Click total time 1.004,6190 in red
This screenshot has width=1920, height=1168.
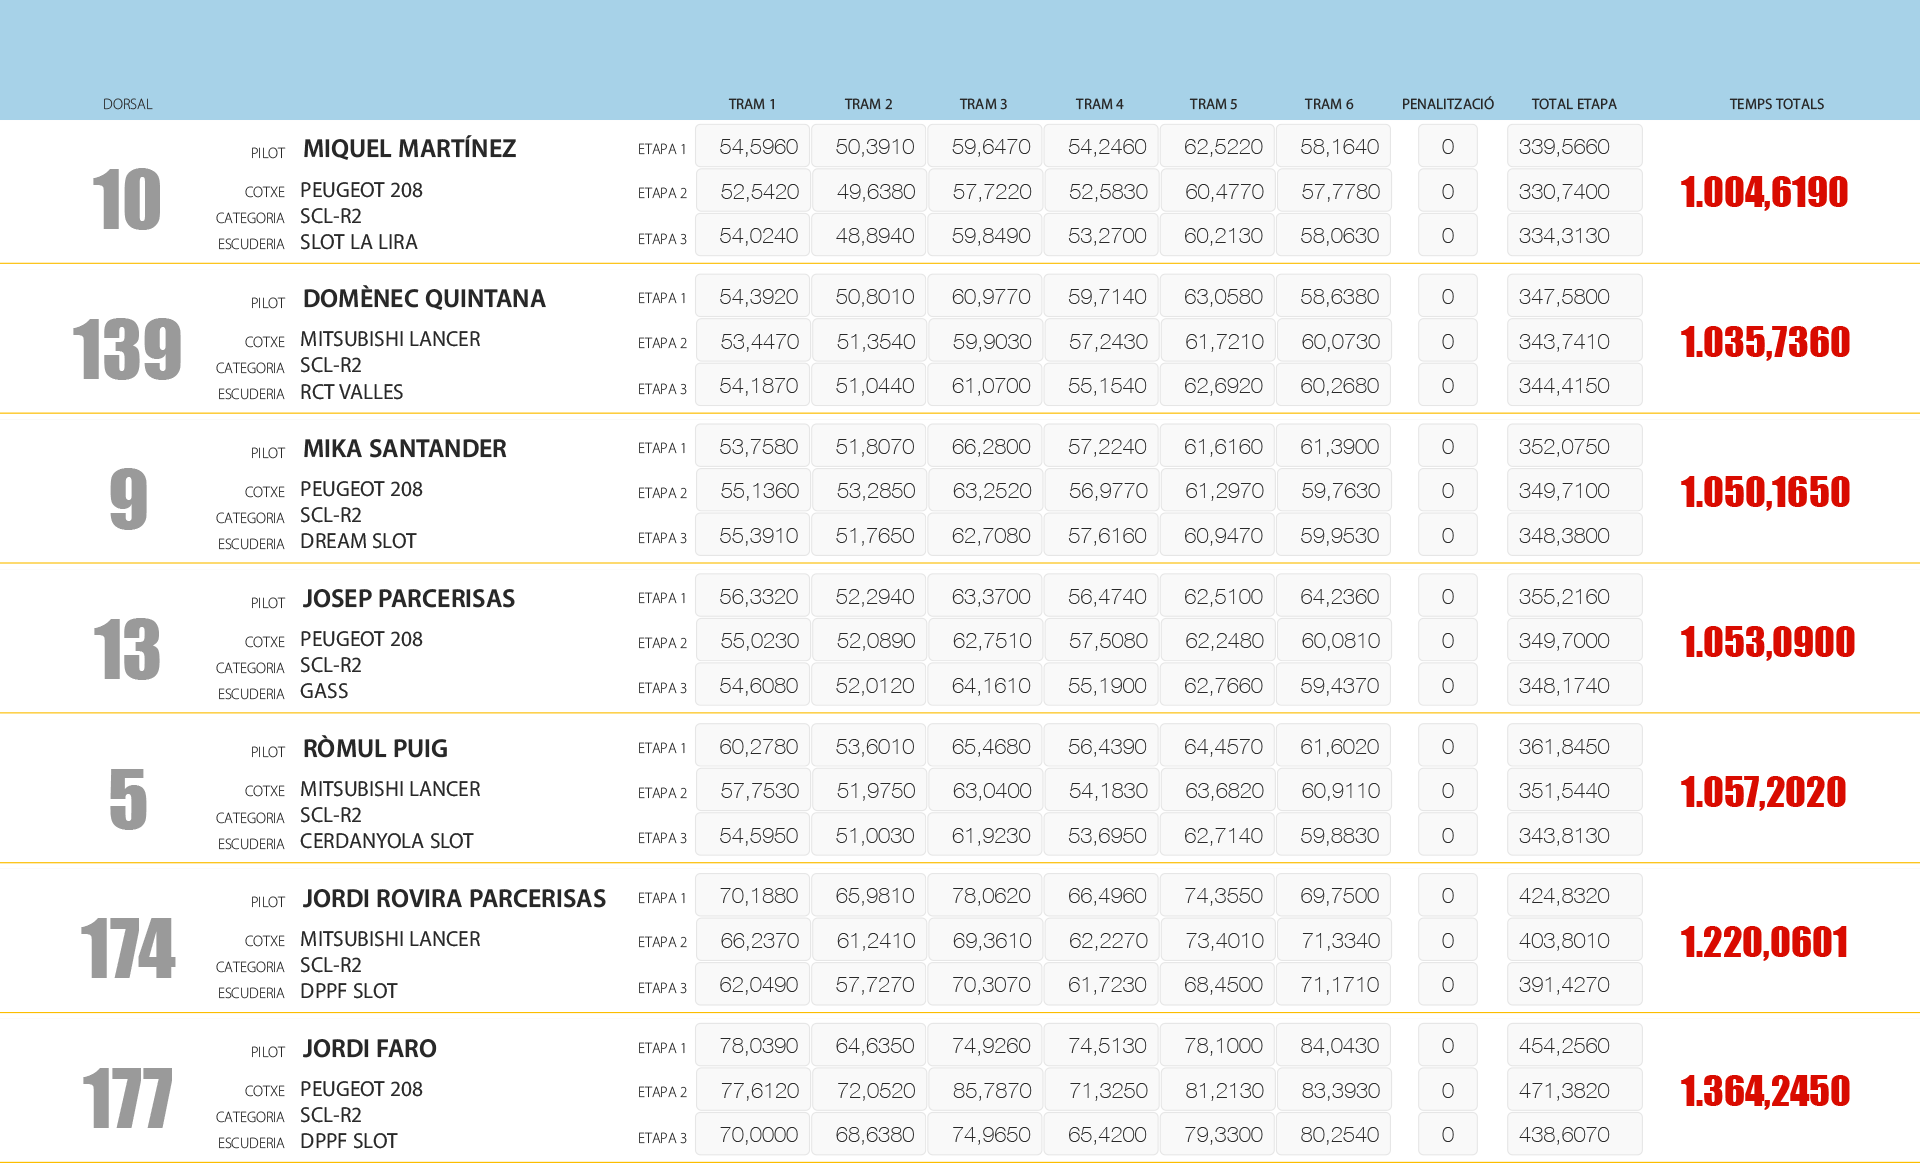(1764, 192)
